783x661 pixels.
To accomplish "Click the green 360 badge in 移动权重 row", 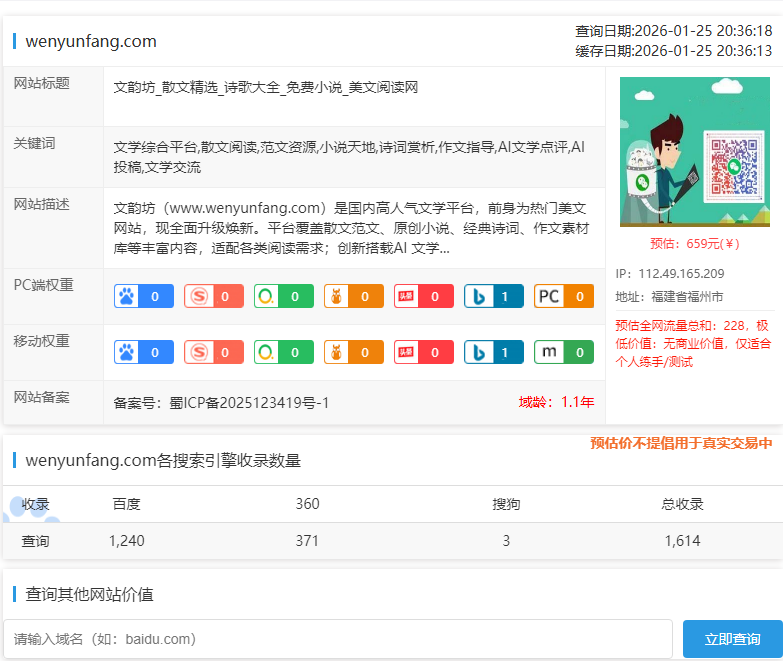I will [x=284, y=352].
